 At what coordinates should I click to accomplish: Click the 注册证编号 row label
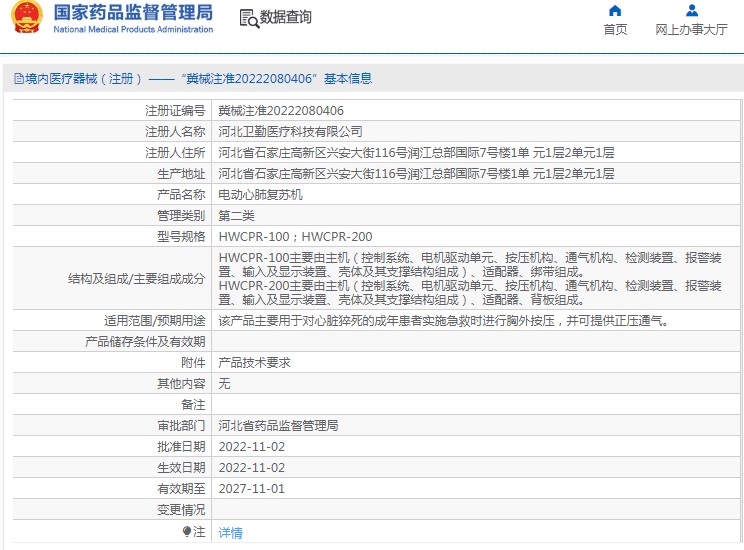pyautogui.click(x=175, y=111)
